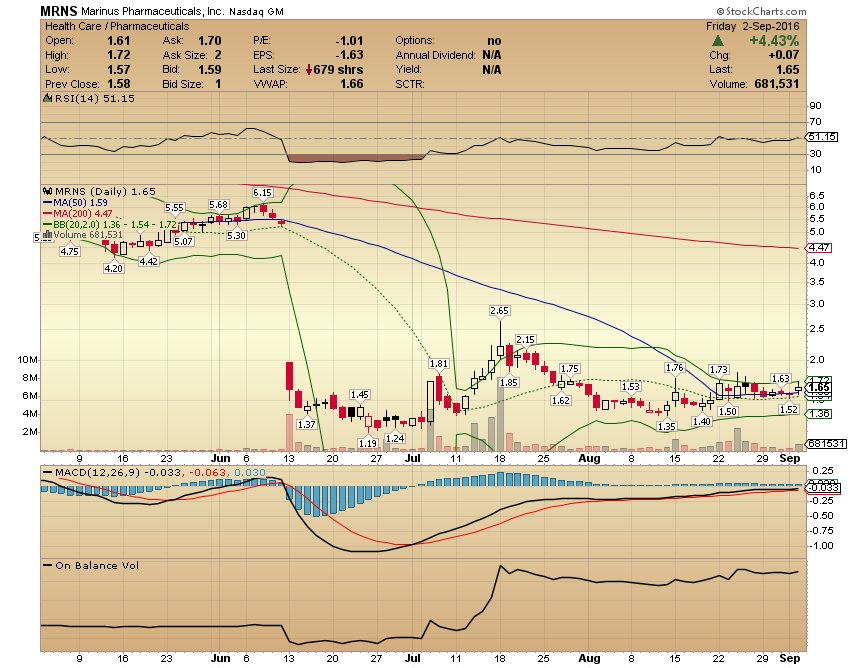850x668 pixels.
Task: Click the Options value no
Action: (494, 41)
